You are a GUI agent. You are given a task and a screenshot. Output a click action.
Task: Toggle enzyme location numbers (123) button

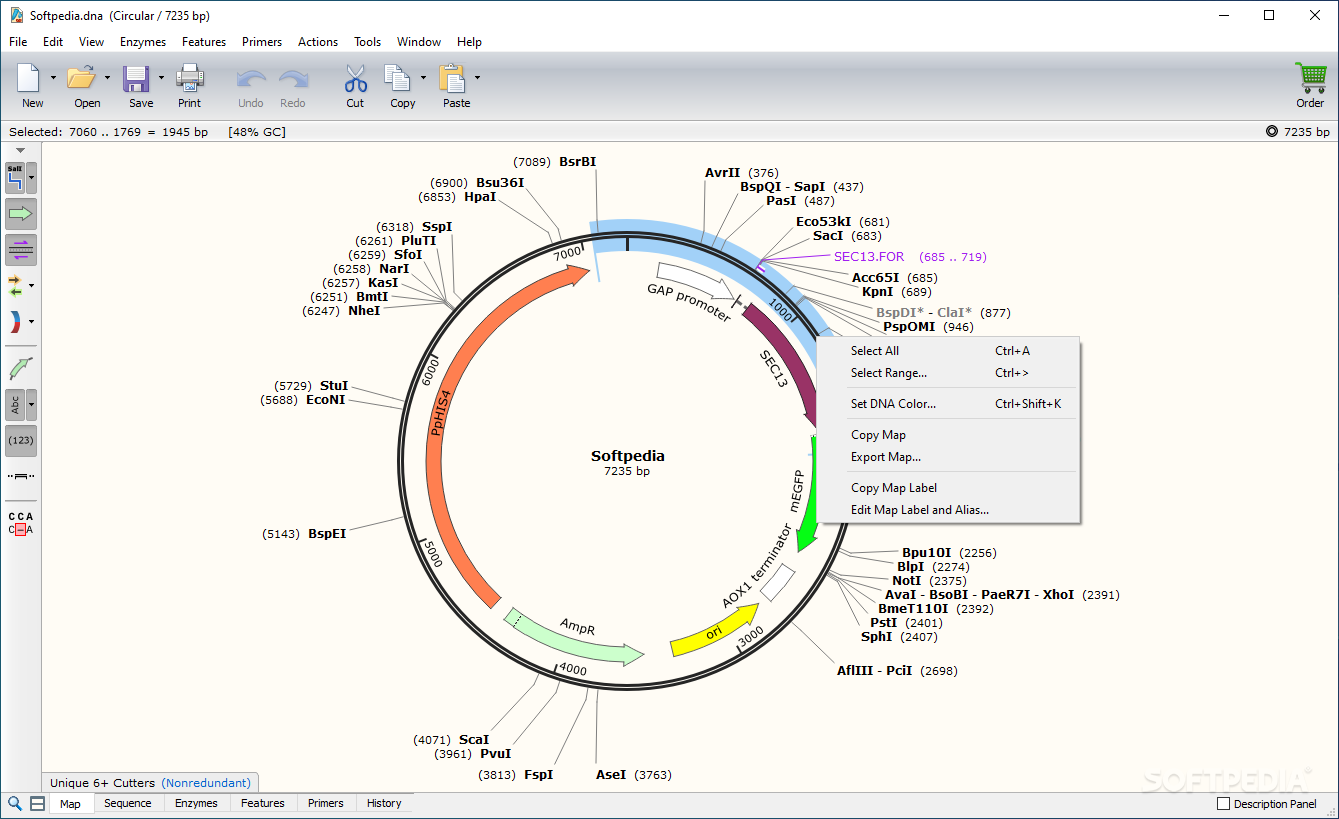tap(21, 441)
